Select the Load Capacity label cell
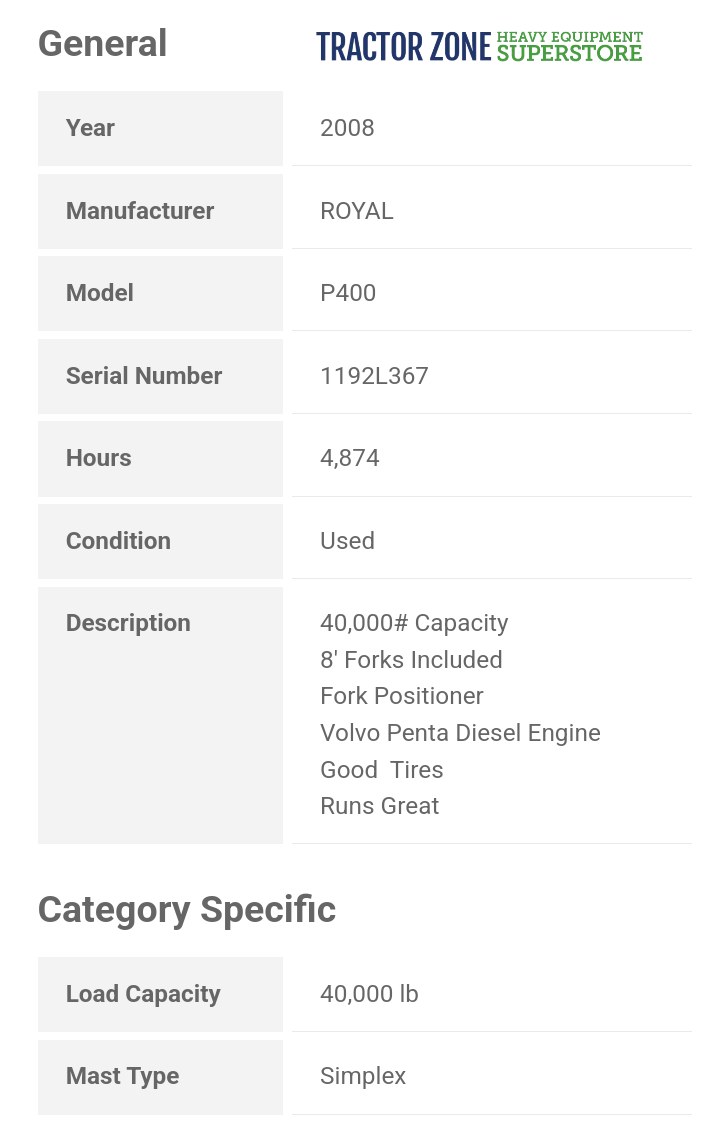 click(x=160, y=994)
